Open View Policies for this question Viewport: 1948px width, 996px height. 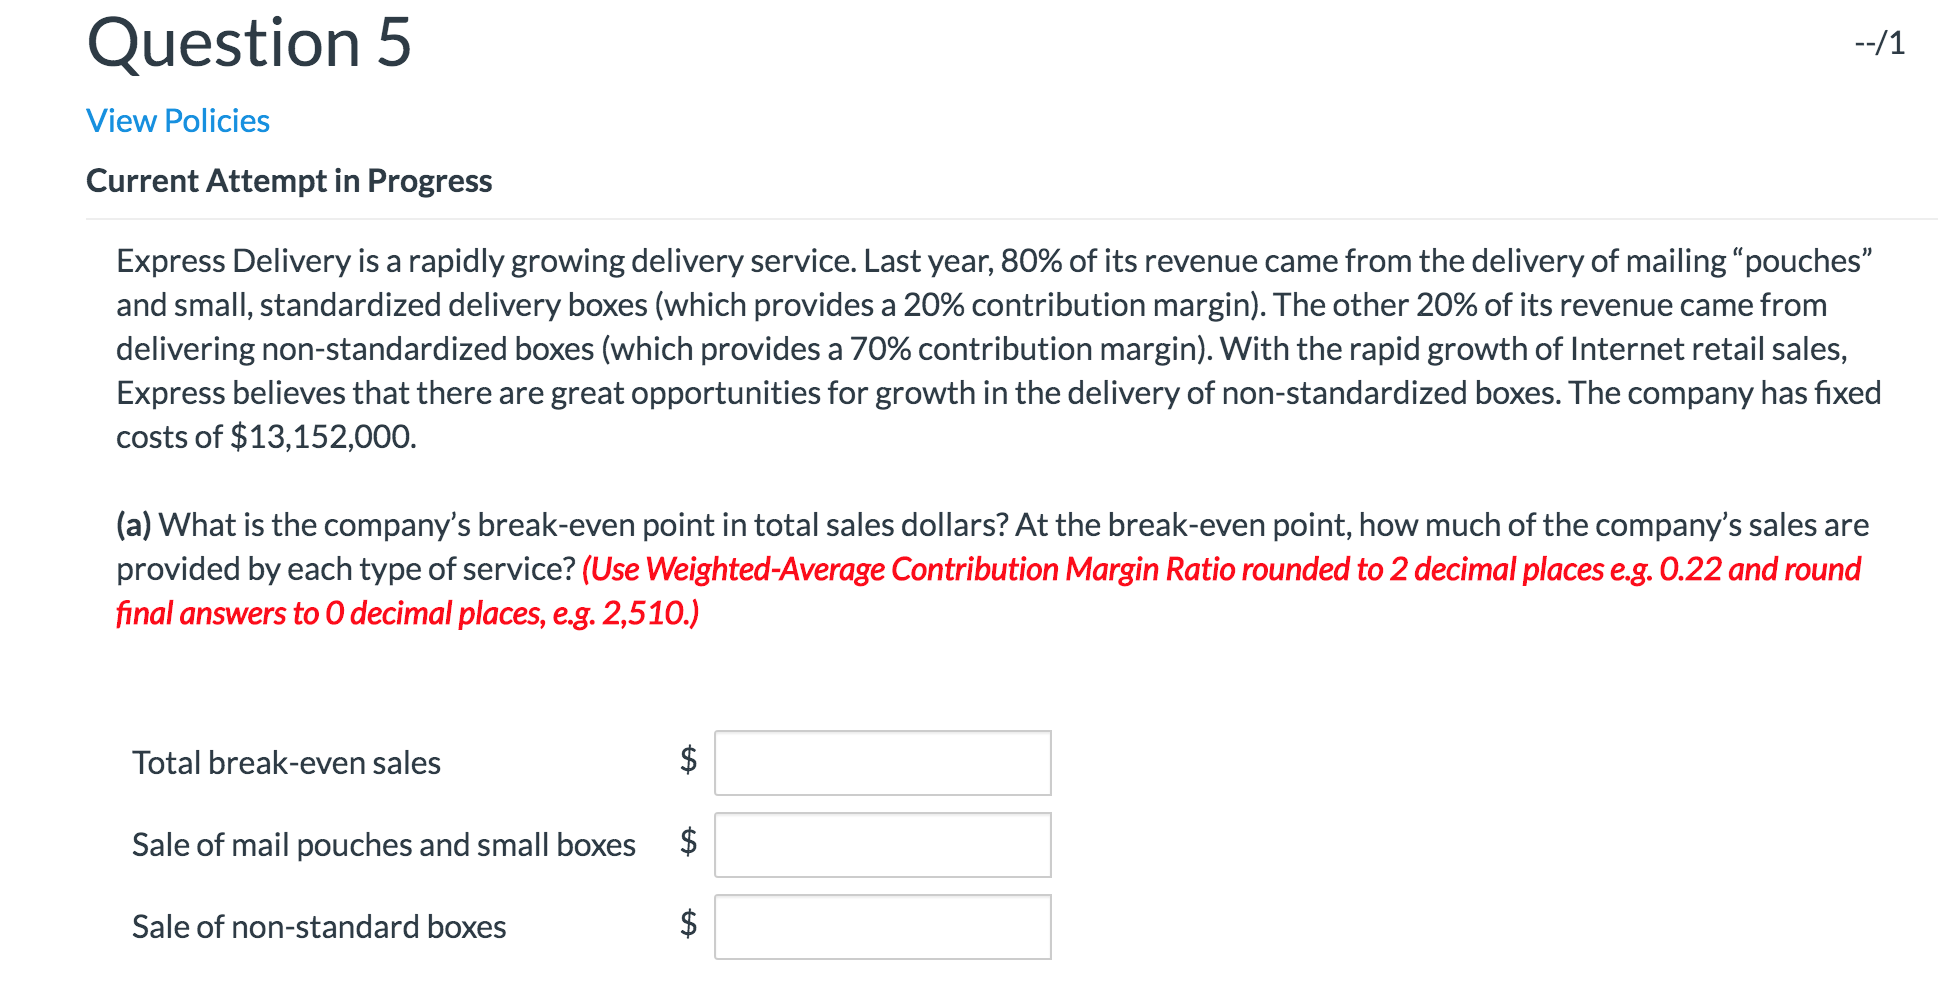[176, 120]
